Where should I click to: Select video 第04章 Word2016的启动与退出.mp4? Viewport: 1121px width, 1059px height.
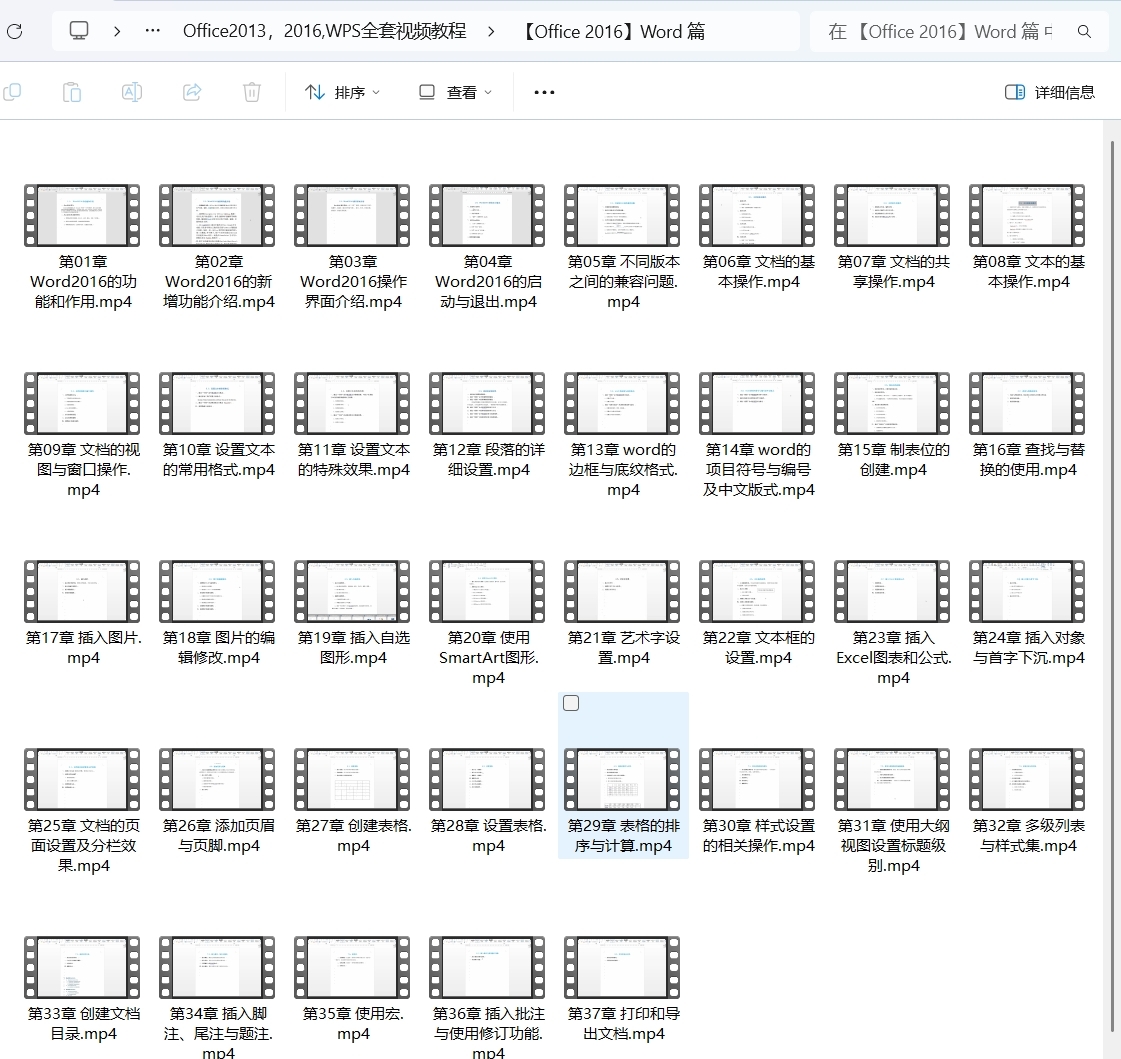pos(488,247)
